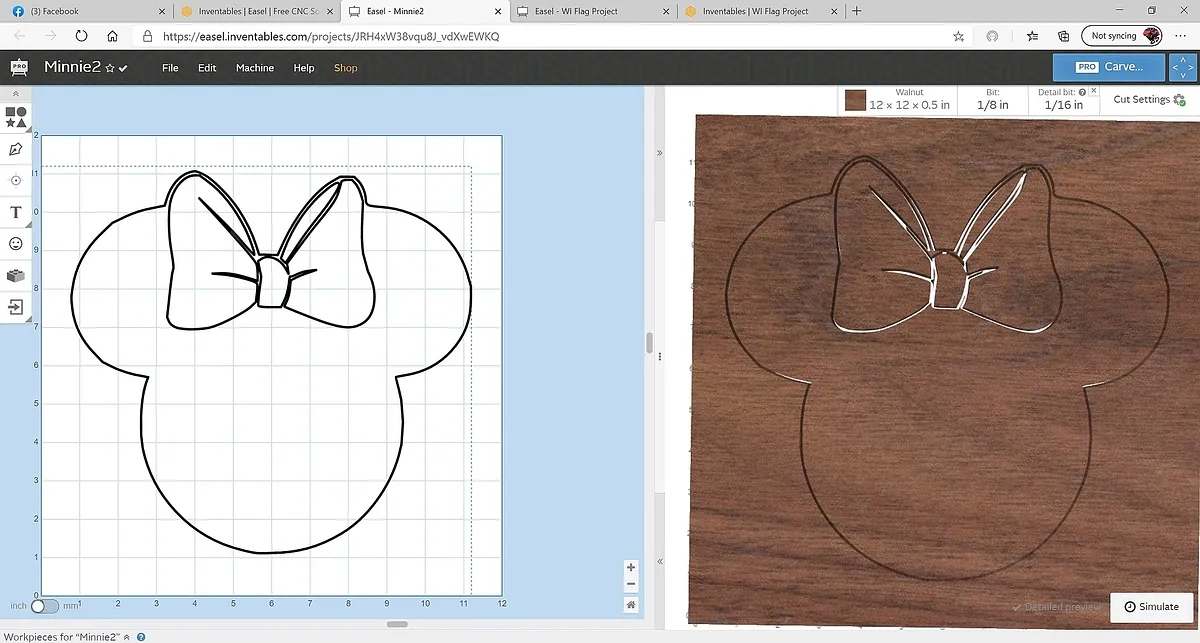Reset canvas view with home icon
Screen dimensions: 1200x643
click(x=631, y=604)
